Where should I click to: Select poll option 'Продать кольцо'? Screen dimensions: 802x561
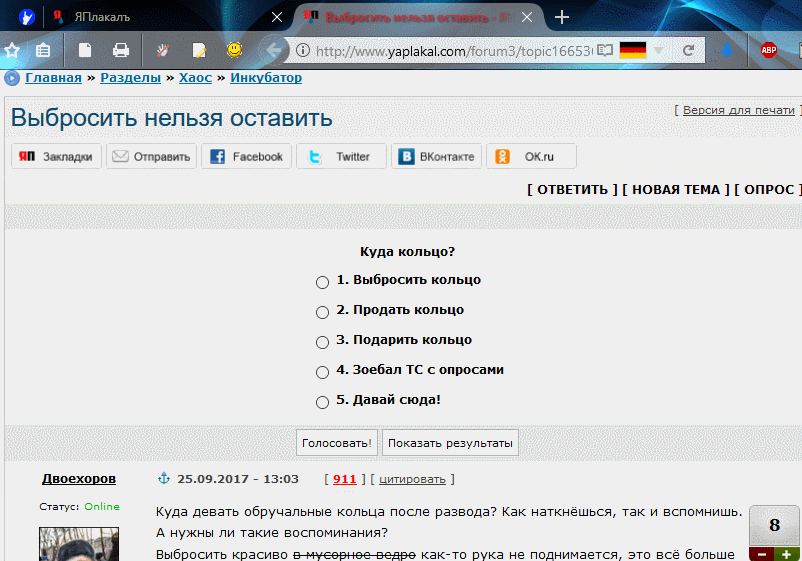point(322,312)
